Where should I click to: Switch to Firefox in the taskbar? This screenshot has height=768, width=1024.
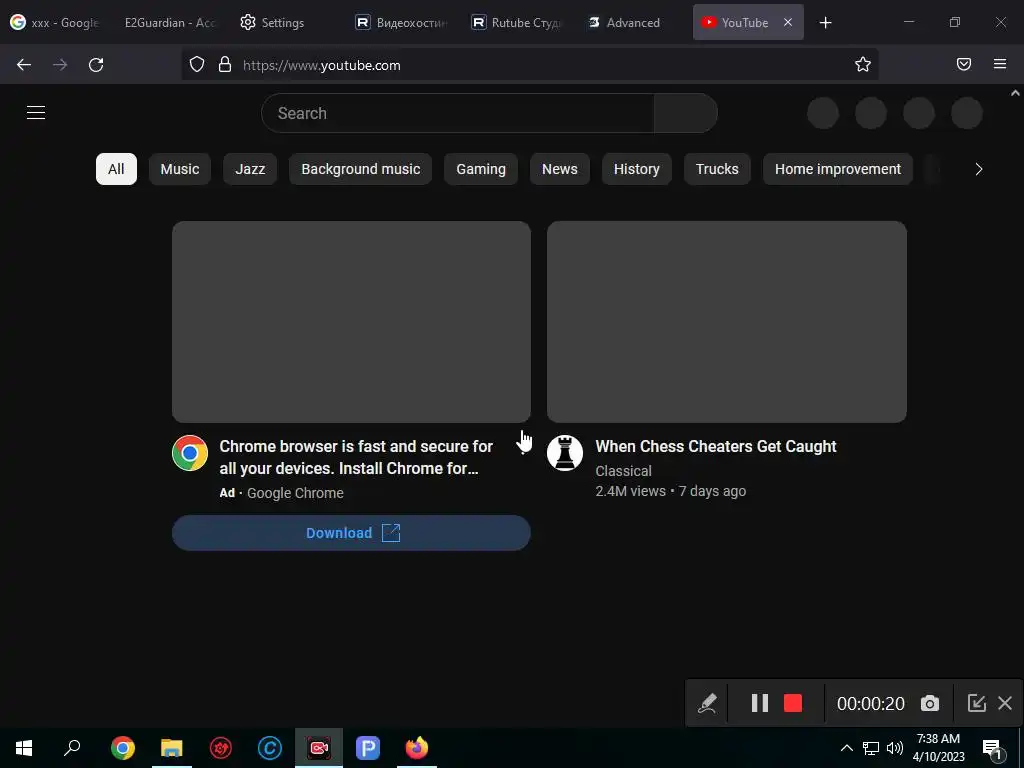coord(417,748)
